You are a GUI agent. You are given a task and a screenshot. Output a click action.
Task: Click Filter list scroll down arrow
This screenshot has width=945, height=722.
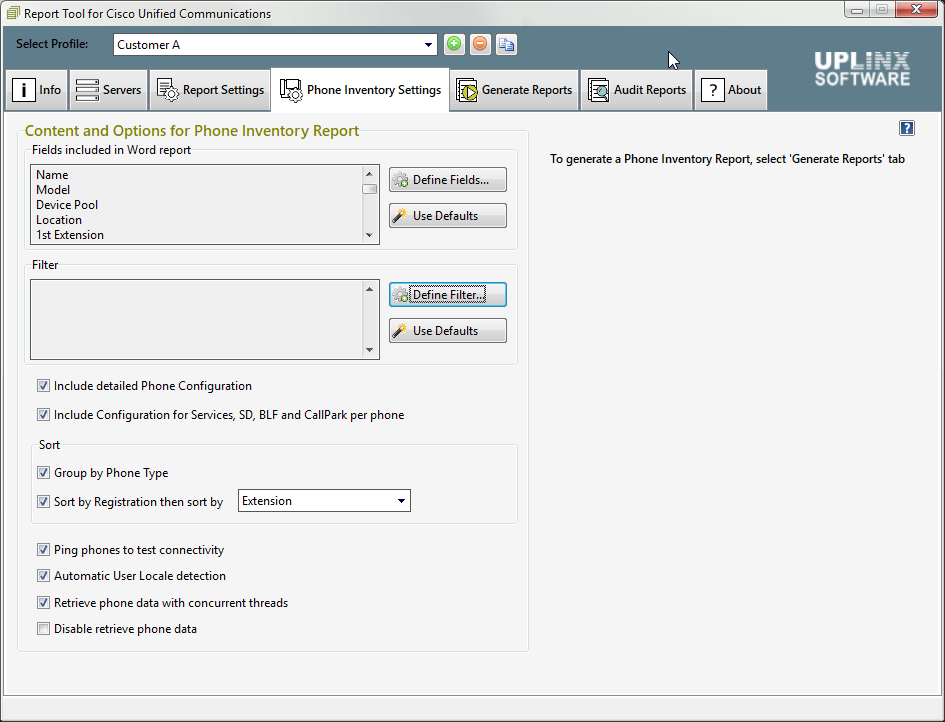tap(369, 350)
